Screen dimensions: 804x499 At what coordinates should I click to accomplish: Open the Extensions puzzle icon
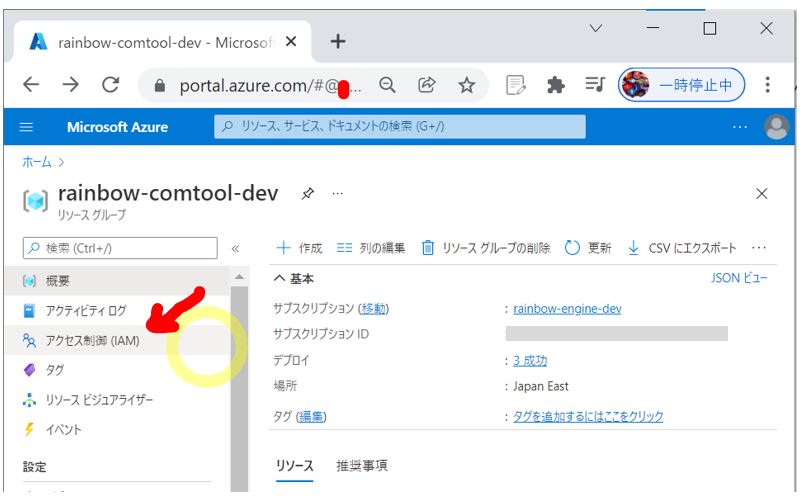pos(556,85)
